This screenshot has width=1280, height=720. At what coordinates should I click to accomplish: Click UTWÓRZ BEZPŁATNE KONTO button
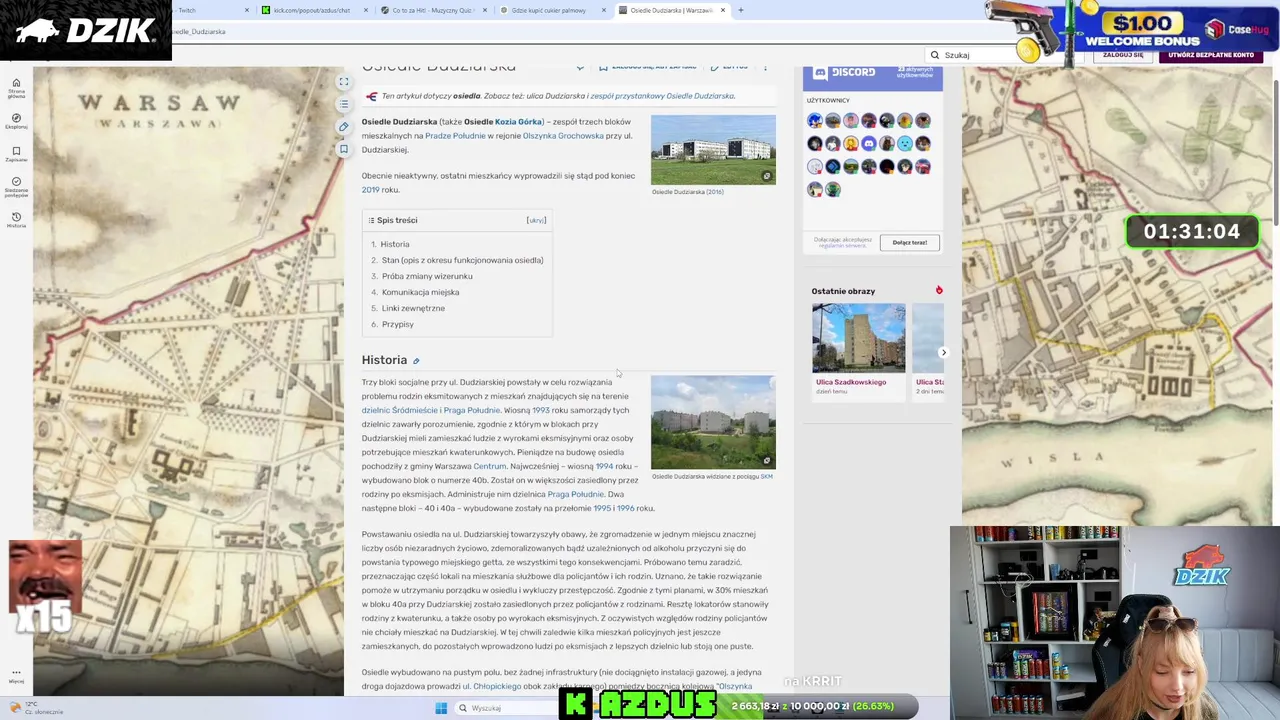1211,55
